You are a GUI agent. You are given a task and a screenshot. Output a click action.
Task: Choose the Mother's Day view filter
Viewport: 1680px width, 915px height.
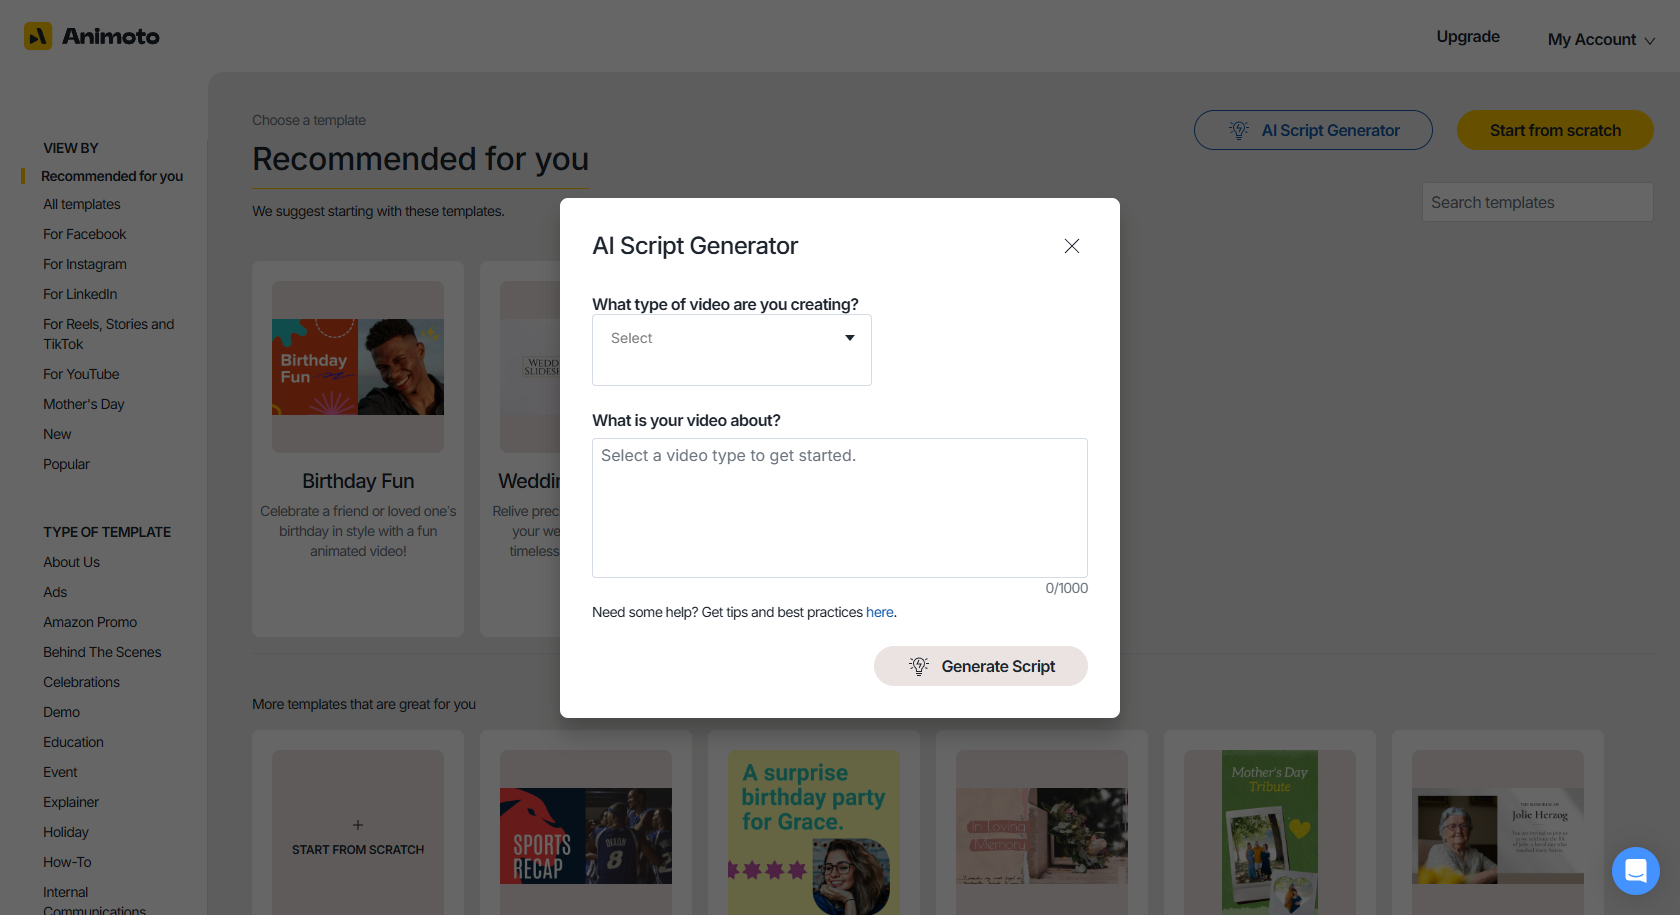pyautogui.click(x=84, y=404)
